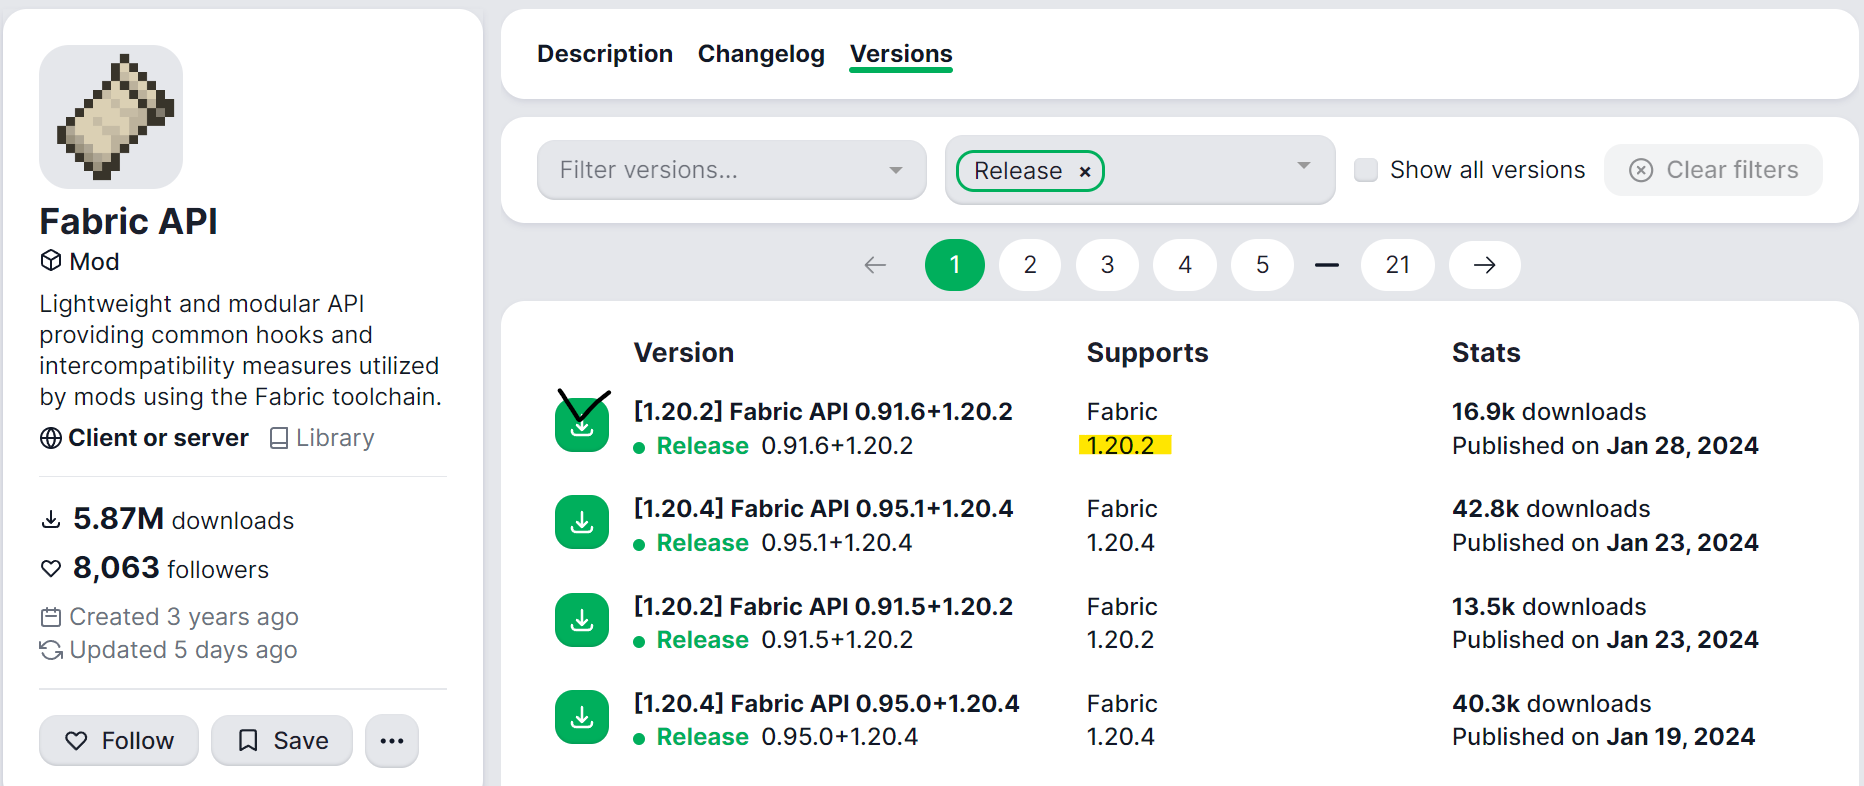Image resolution: width=1864 pixels, height=786 pixels.
Task: Click the Clear filters button
Action: pyautogui.click(x=1713, y=170)
